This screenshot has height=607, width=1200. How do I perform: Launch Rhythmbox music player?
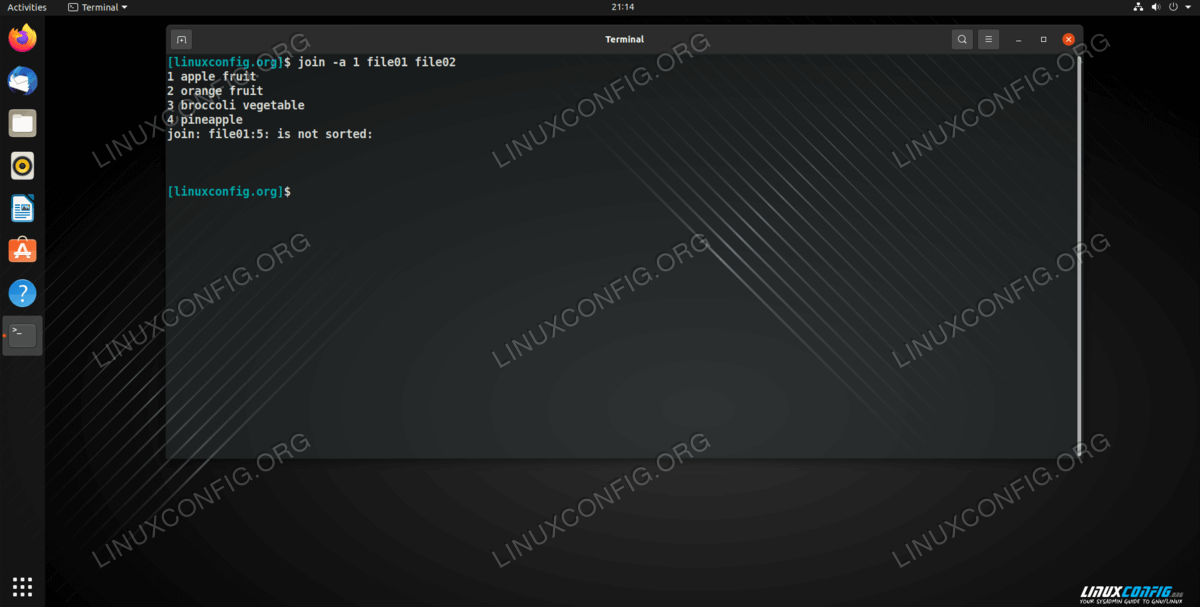coord(22,166)
